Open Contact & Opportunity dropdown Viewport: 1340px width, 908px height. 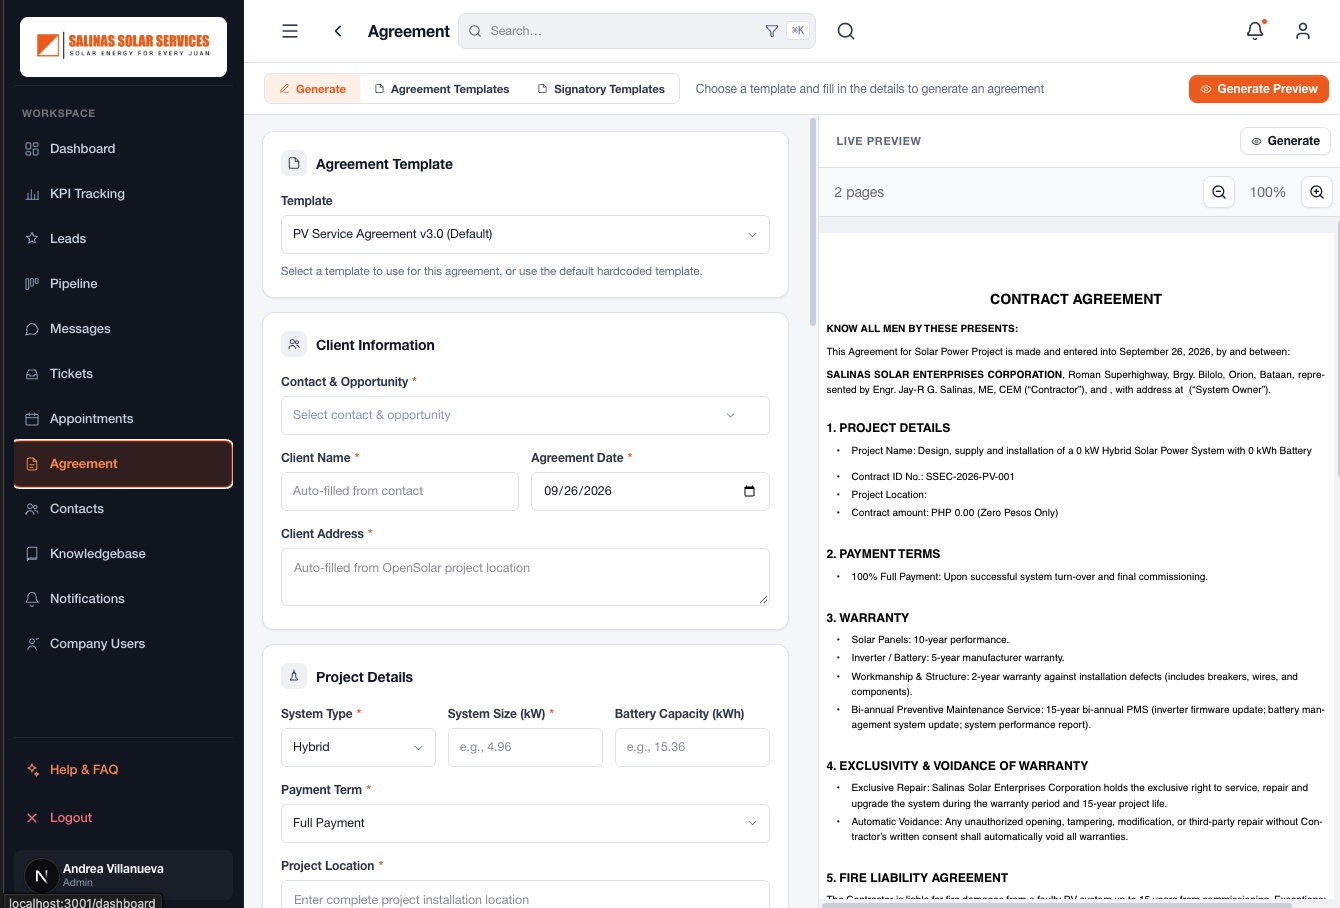[x=525, y=415]
